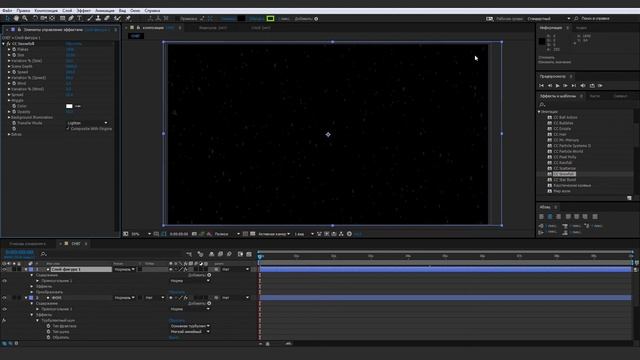Open Анимация menu
640x360 pixels.
tap(105, 11)
